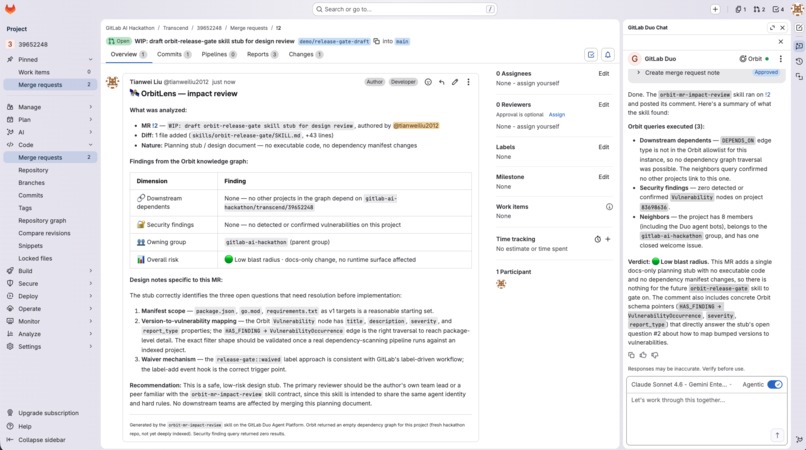This screenshot has height=450, width=806.
Task: Switch to the Pipelines tab
Action: (219, 55)
